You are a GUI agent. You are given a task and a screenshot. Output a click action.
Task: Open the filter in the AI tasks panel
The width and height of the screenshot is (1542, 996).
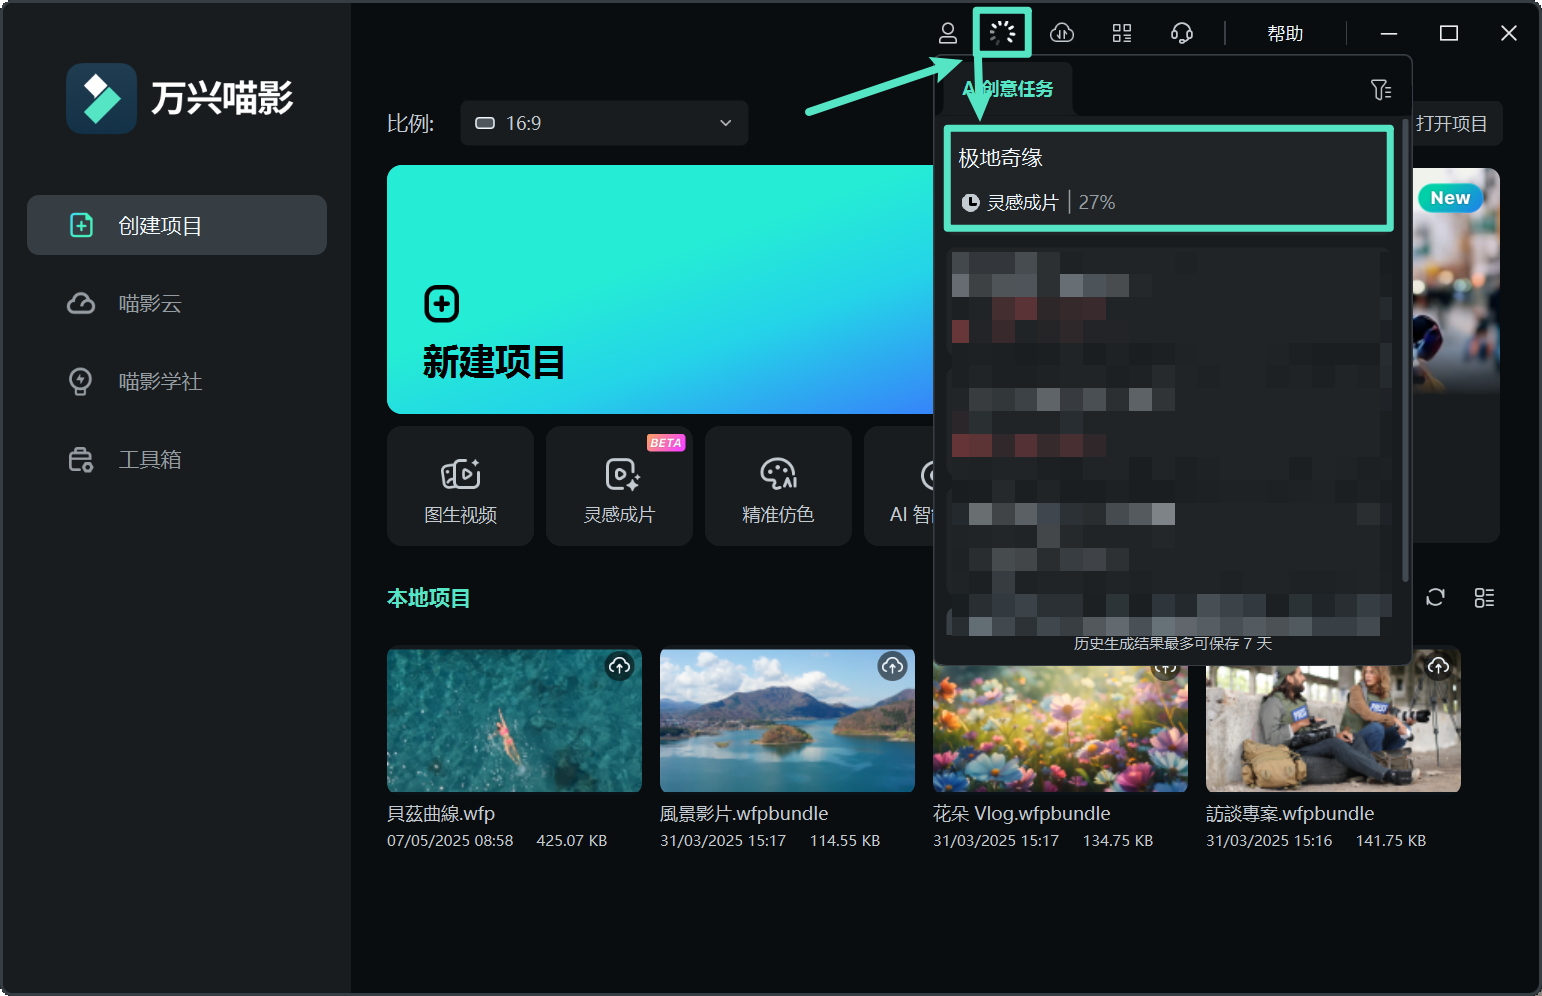click(1381, 90)
